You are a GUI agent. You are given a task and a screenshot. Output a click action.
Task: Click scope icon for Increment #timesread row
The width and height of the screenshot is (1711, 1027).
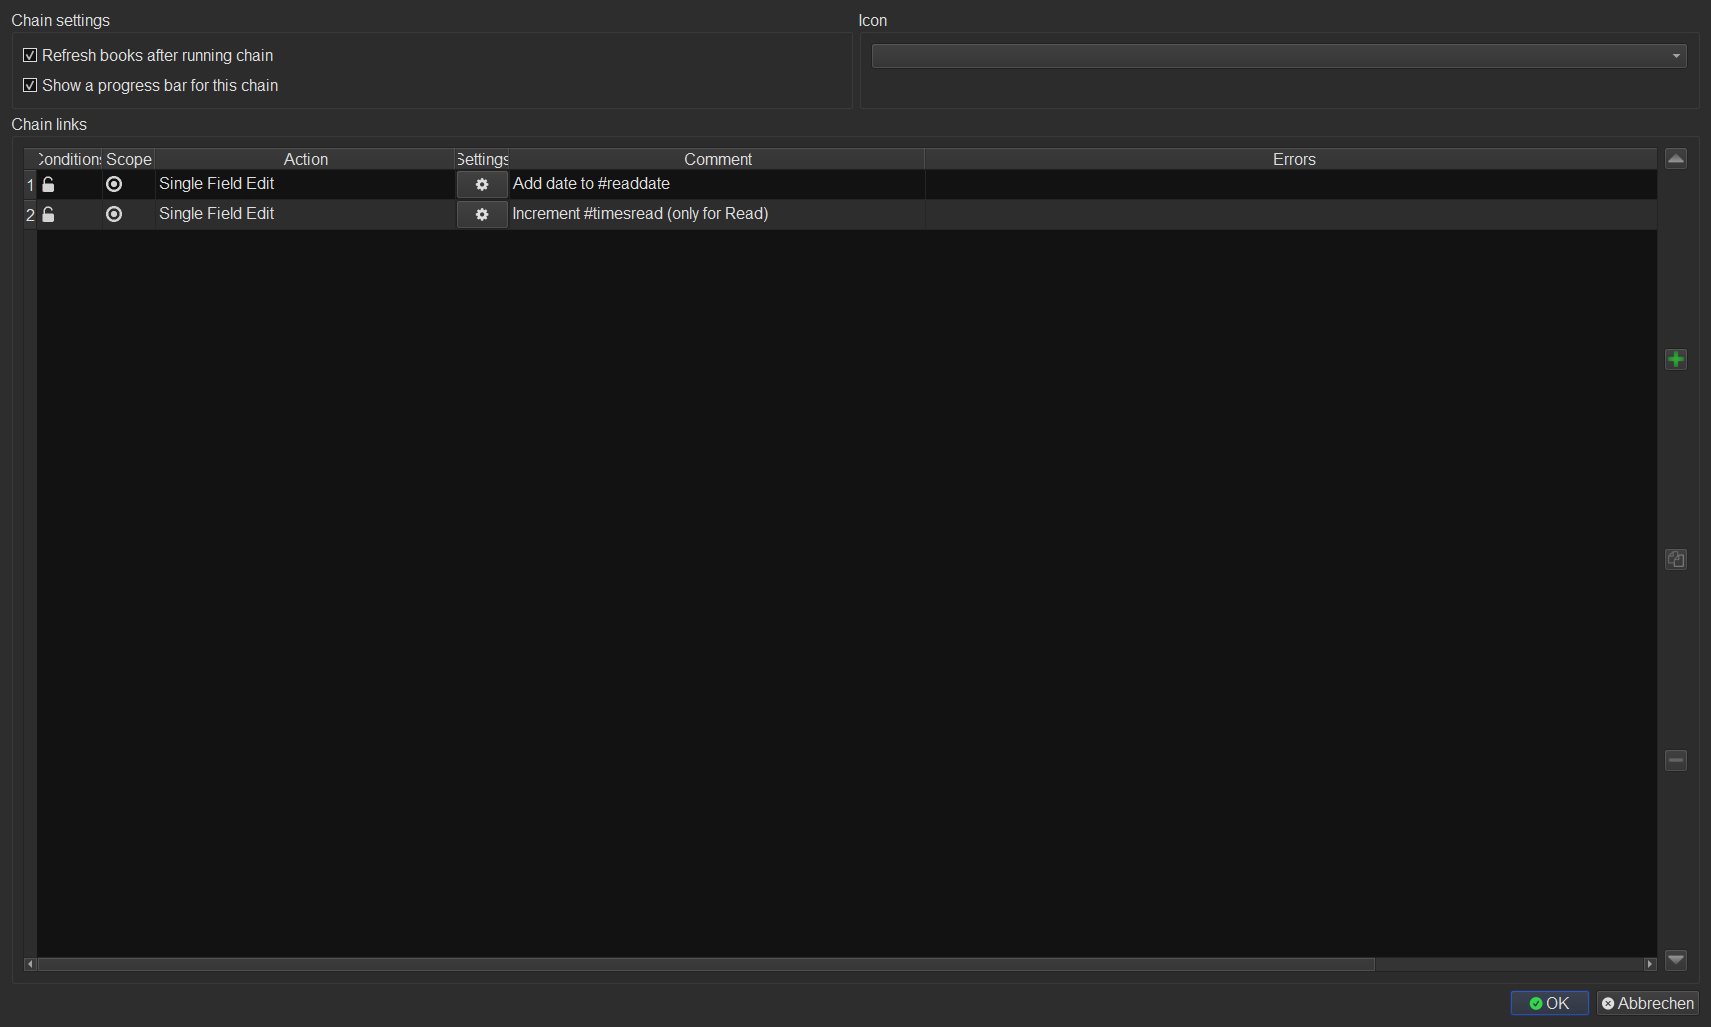[114, 214]
